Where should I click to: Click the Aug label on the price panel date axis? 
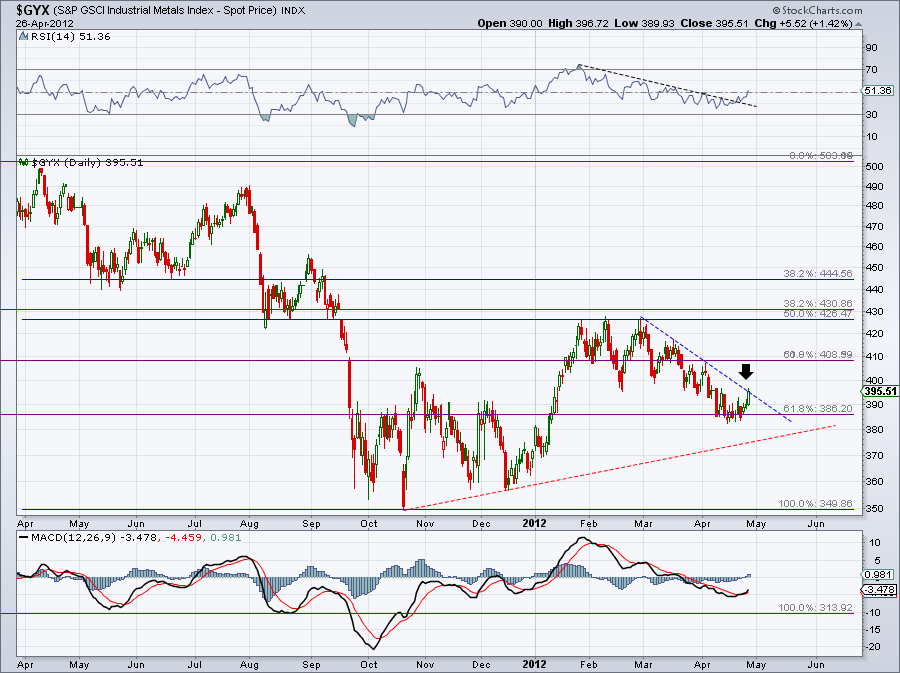click(250, 523)
